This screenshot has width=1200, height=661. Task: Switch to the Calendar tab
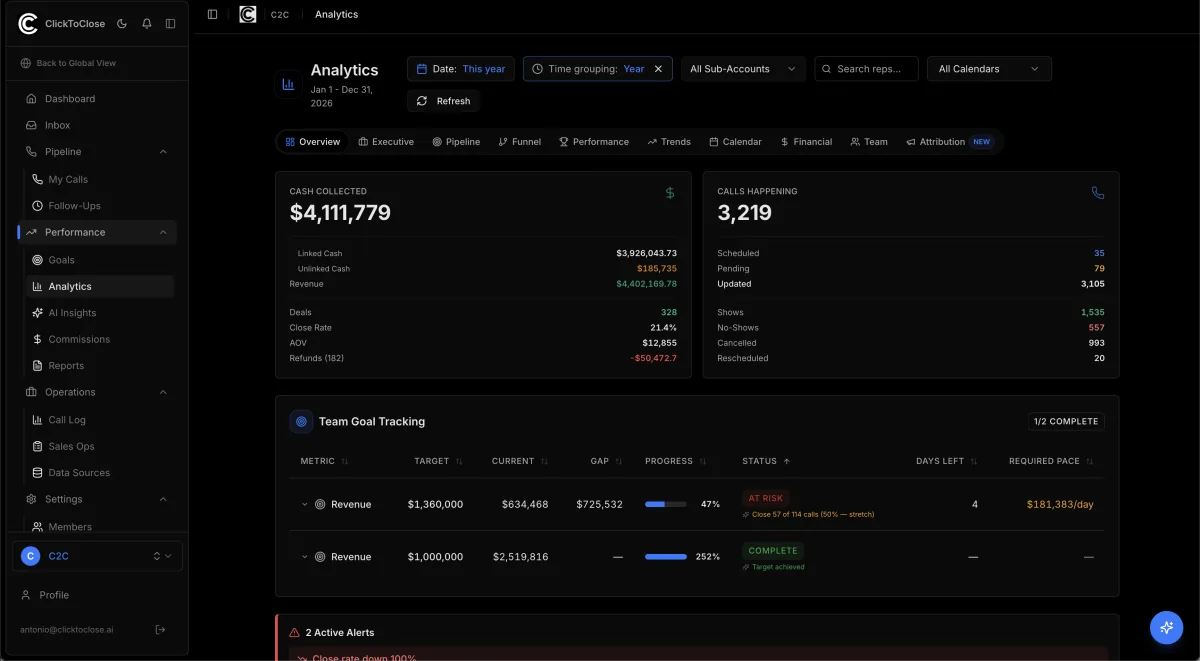(735, 142)
